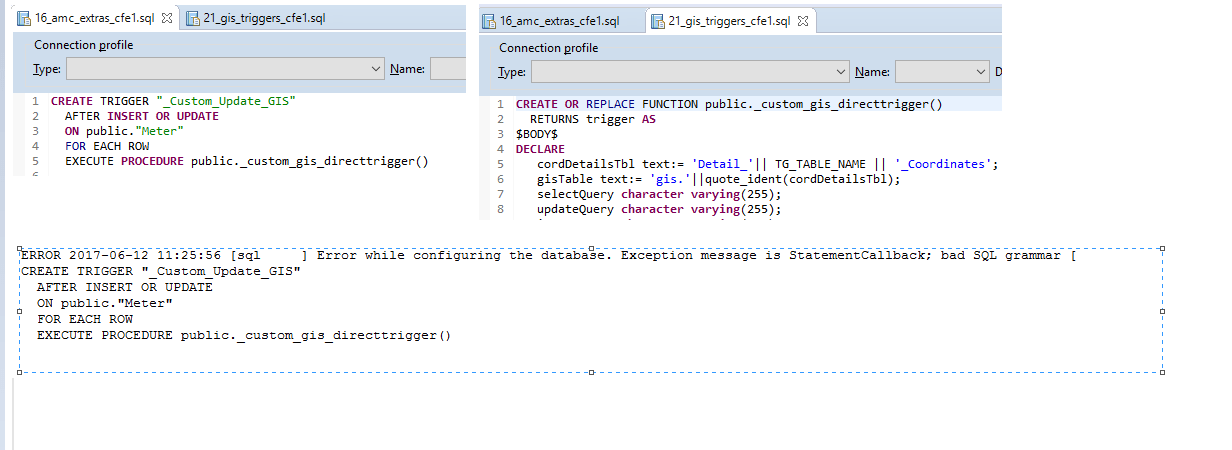The image size is (1232, 450).
Task: Click the gisTable text declaration line
Action: pyautogui.click(x=719, y=179)
